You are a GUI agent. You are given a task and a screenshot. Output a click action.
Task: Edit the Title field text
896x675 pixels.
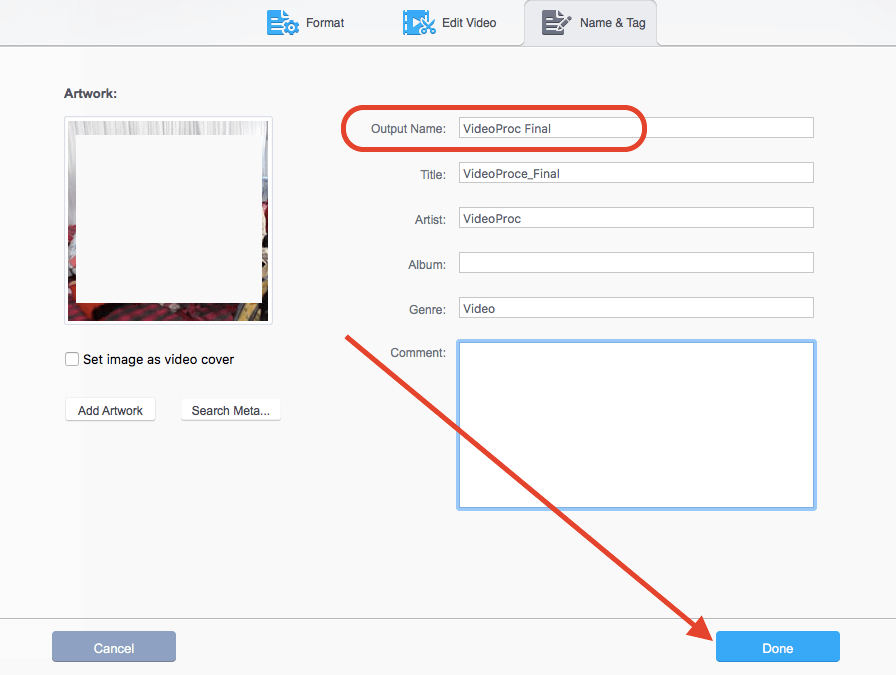click(x=636, y=173)
